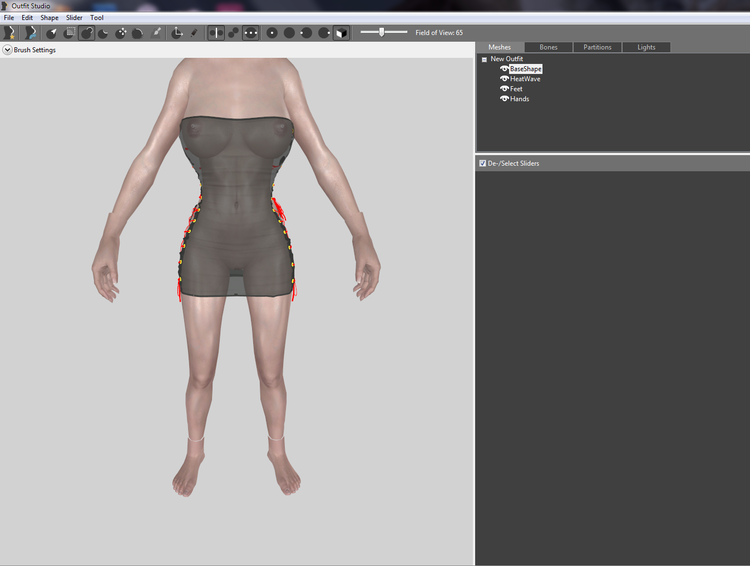The image size is (750, 566).
Task: Open the Slider menu
Action: click(x=74, y=18)
